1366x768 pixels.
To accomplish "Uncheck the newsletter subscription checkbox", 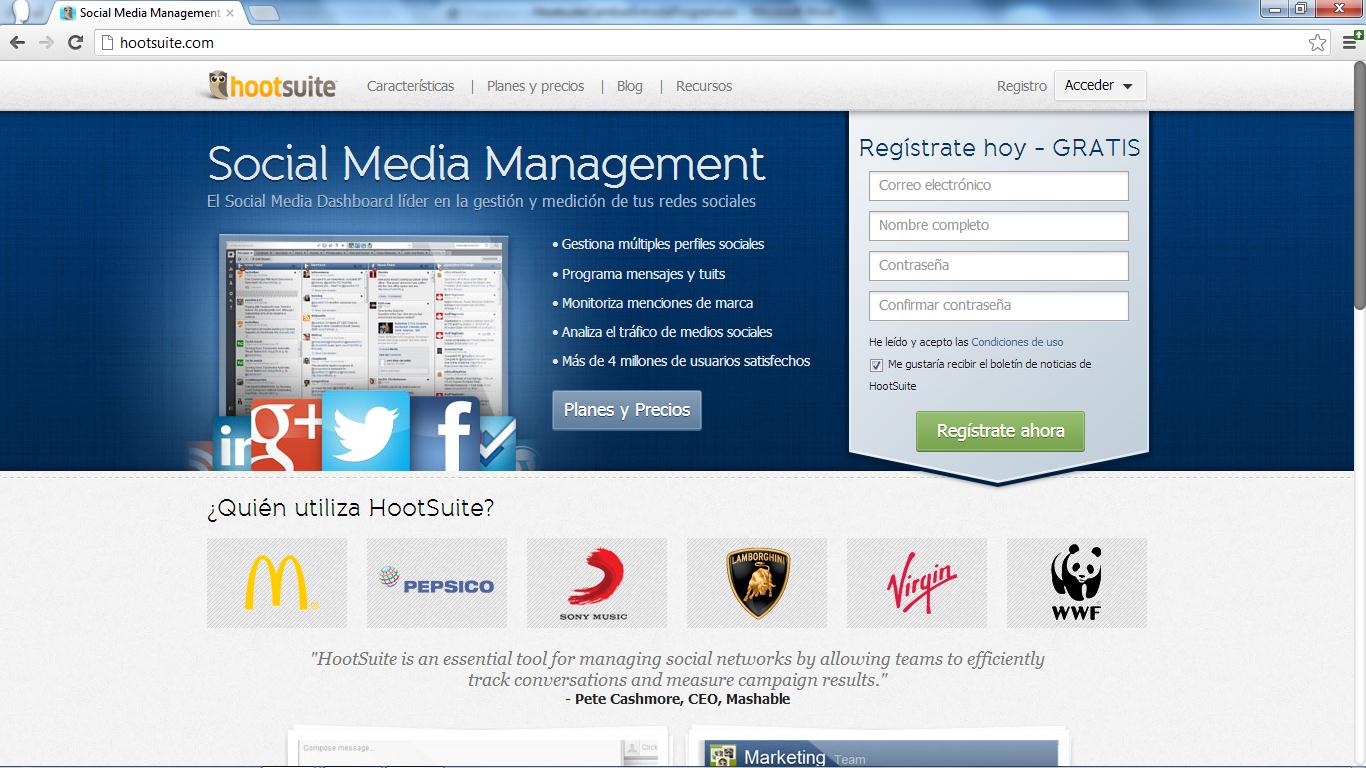I will (877, 365).
